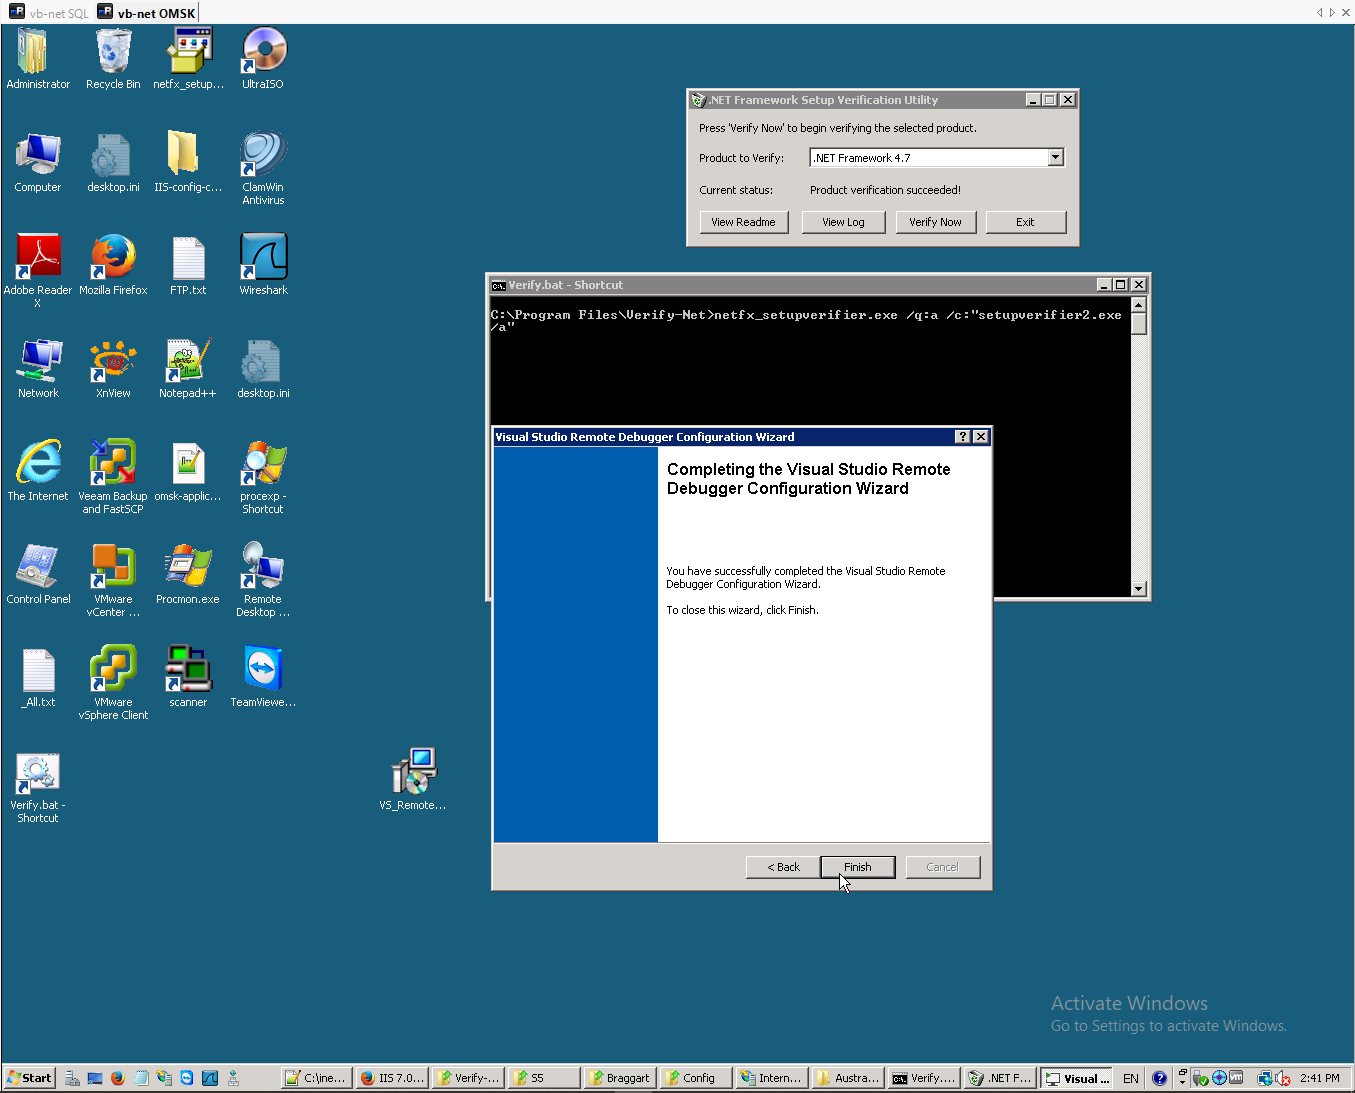
Task: Open the C:\ine… taskbar button
Action: click(316, 1078)
